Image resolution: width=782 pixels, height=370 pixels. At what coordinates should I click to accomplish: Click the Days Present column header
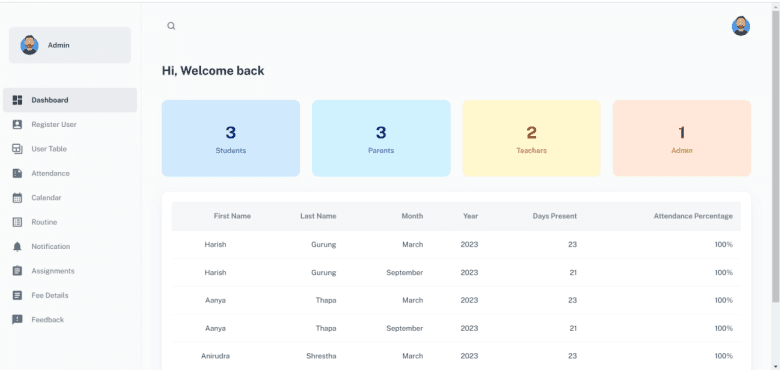555,216
